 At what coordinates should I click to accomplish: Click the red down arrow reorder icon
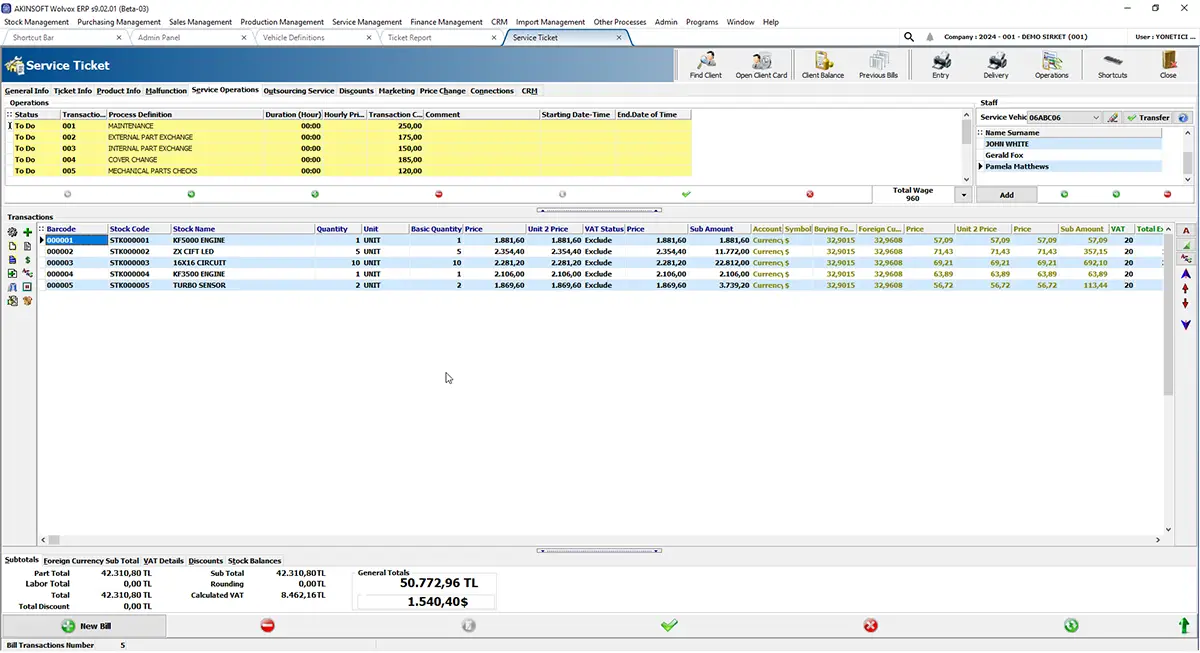1186,303
